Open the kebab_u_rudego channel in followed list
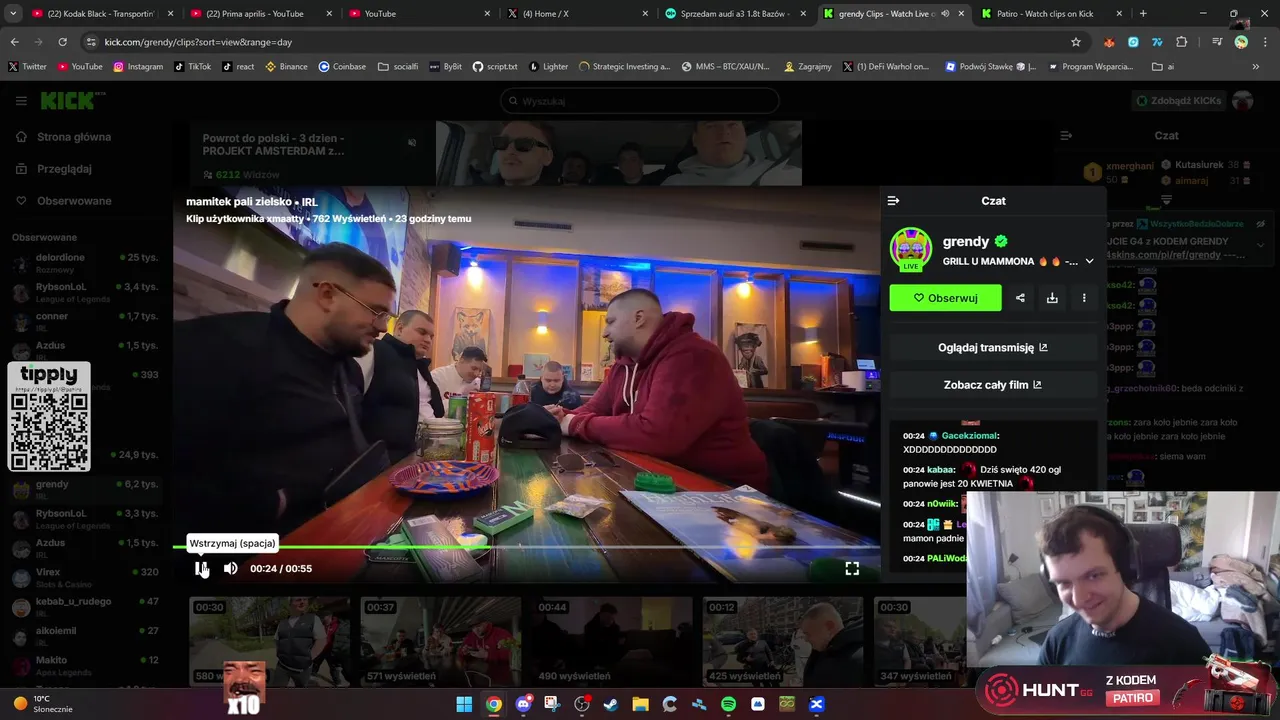This screenshot has height=720, width=1280. [x=85, y=607]
